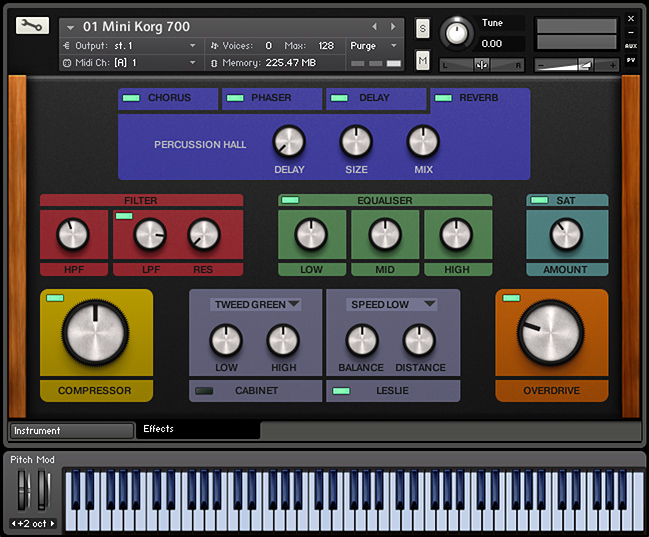
Task: Click the Mute (M) button
Action: (422, 60)
